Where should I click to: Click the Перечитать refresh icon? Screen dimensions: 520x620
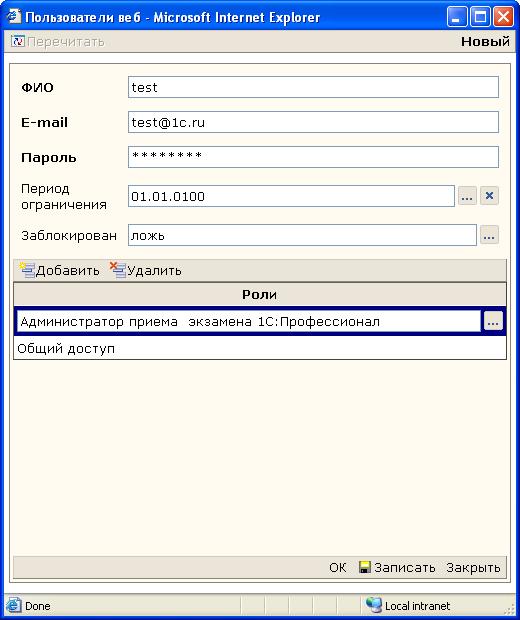coord(18,41)
